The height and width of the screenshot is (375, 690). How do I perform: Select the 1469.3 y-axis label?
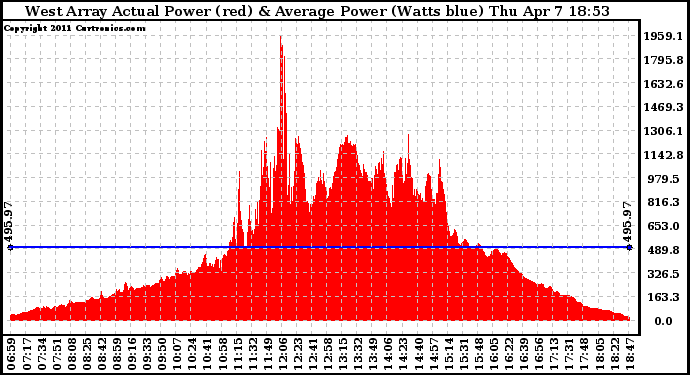663,107
